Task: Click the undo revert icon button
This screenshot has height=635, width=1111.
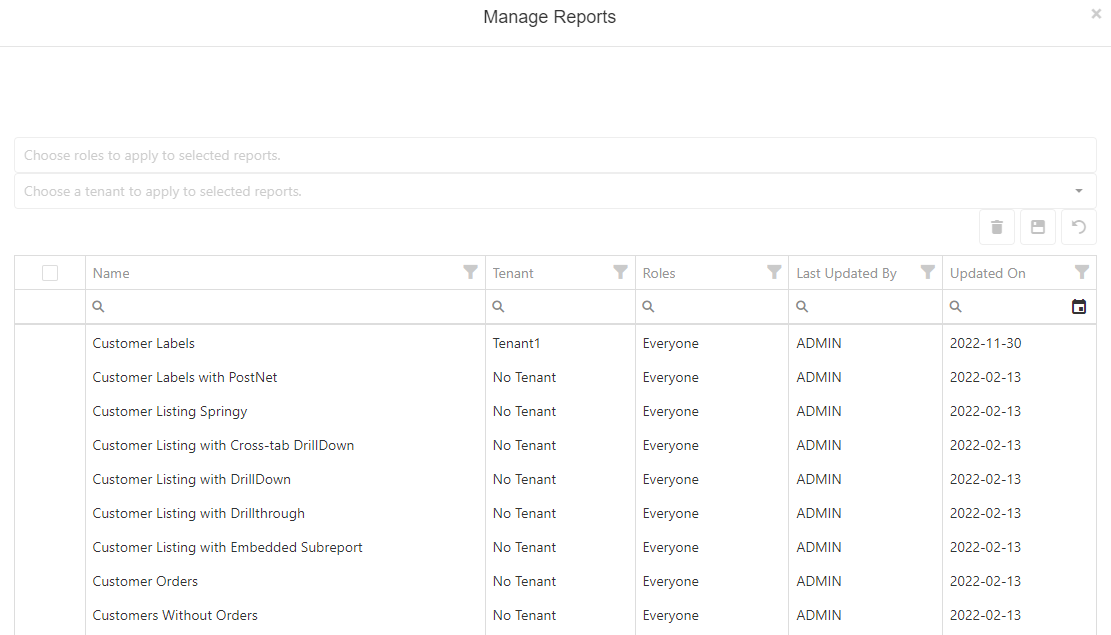Action: point(1079,227)
